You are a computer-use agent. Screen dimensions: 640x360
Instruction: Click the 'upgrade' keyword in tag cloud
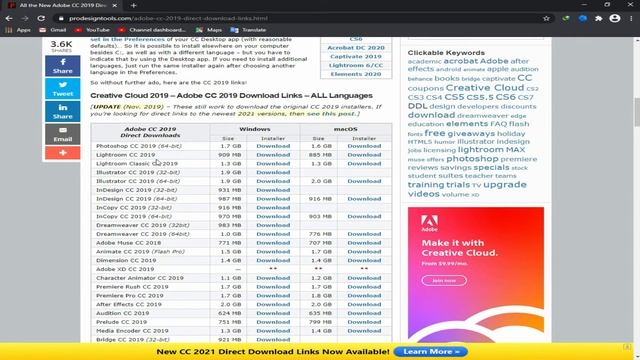click(505, 184)
